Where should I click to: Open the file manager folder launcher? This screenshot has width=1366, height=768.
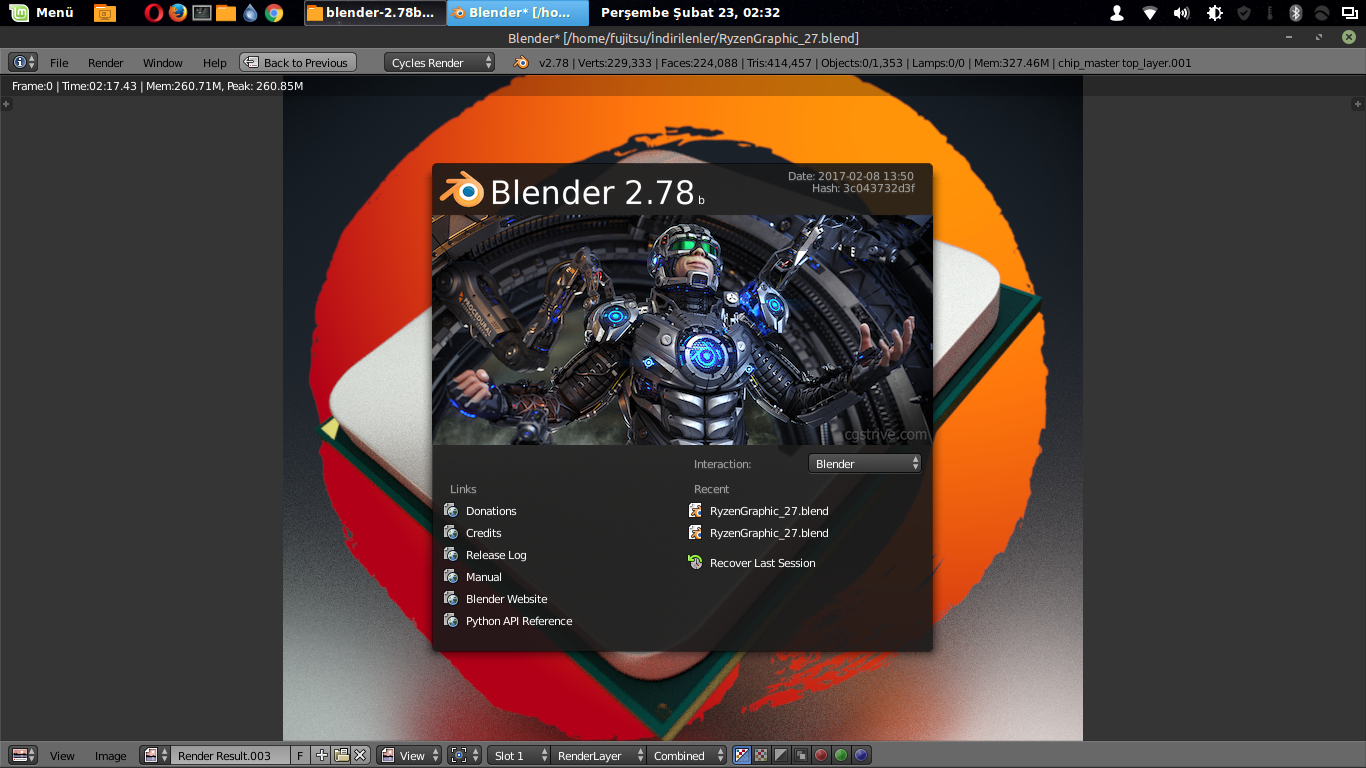point(226,13)
